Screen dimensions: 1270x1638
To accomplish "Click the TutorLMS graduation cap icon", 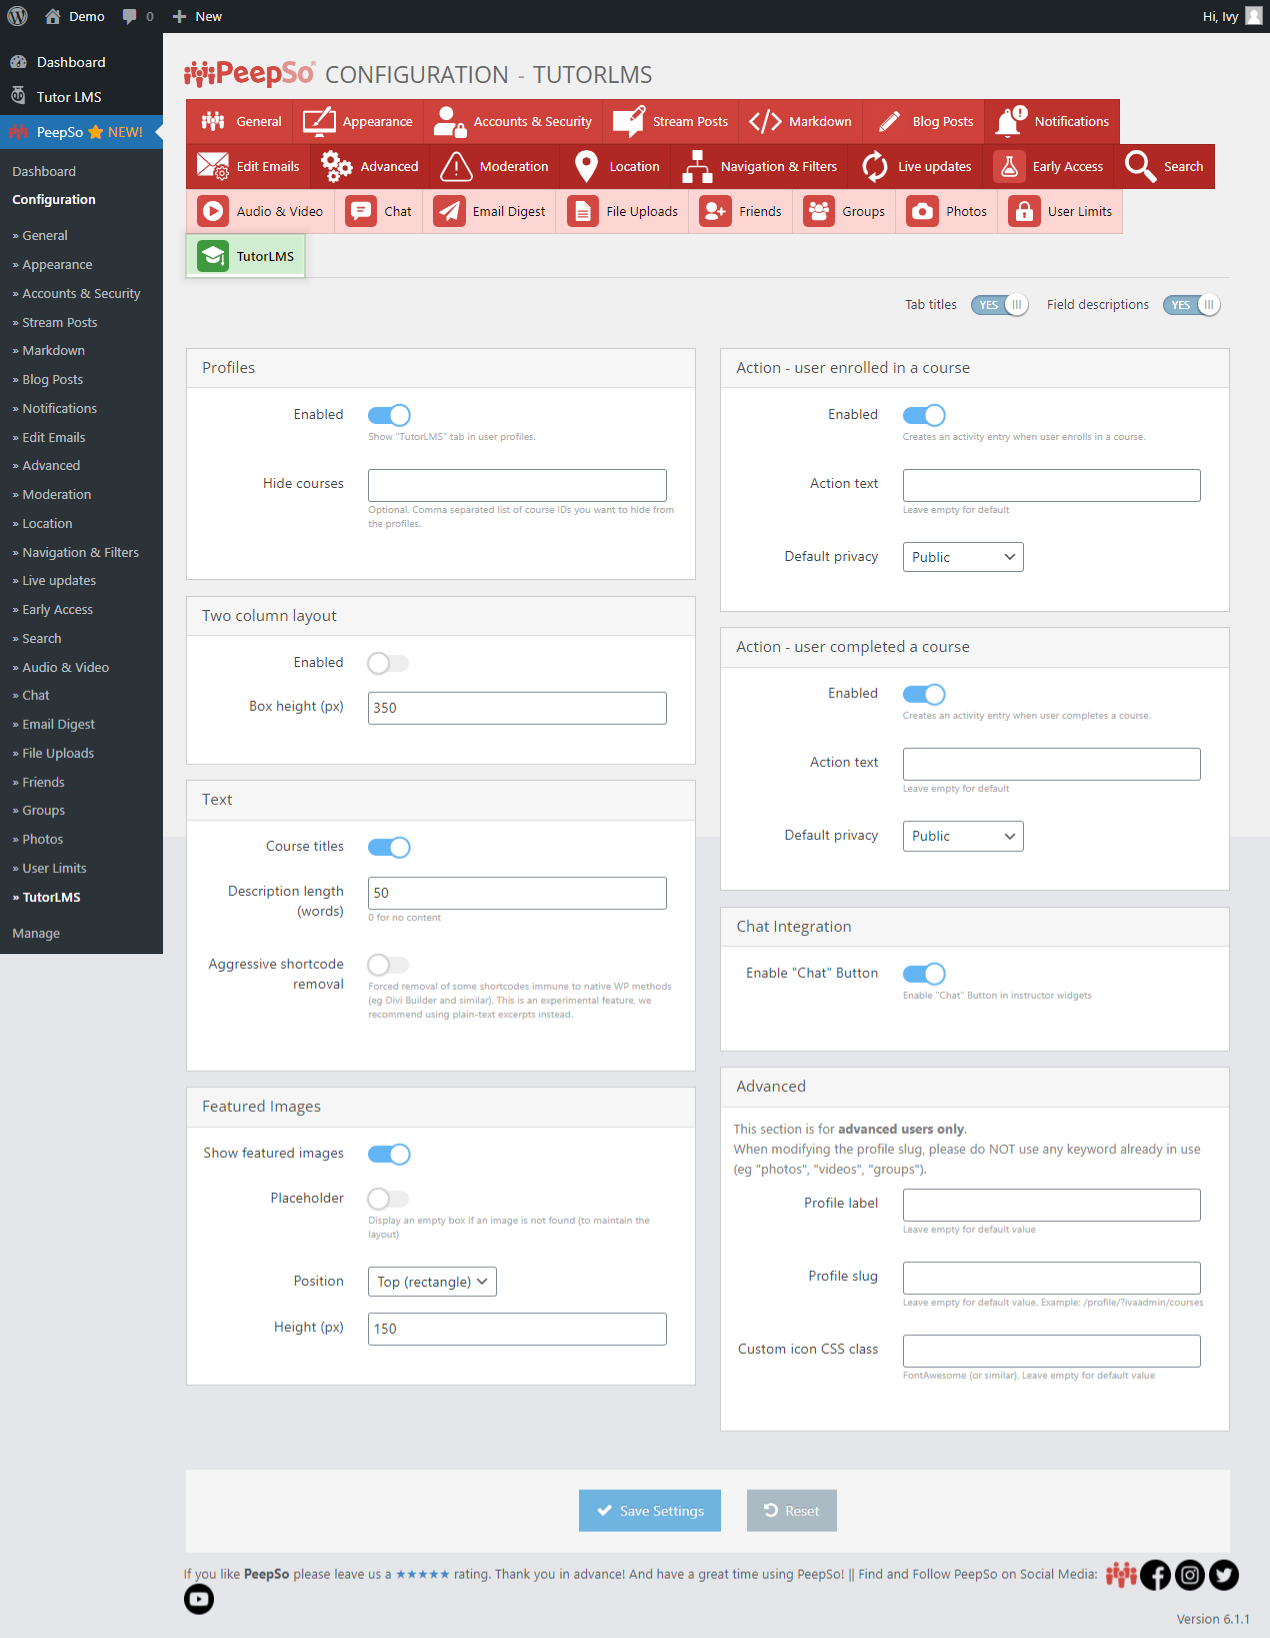I will click(213, 256).
